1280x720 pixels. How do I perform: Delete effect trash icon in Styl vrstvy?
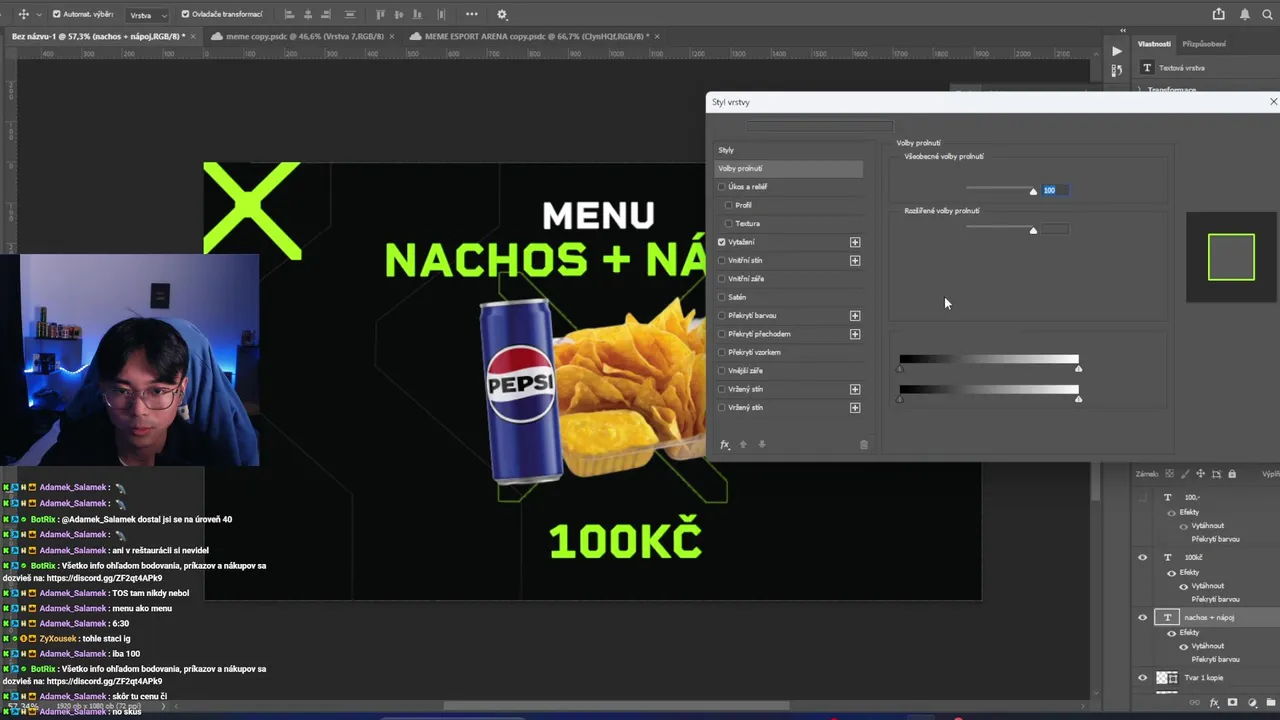click(x=864, y=444)
